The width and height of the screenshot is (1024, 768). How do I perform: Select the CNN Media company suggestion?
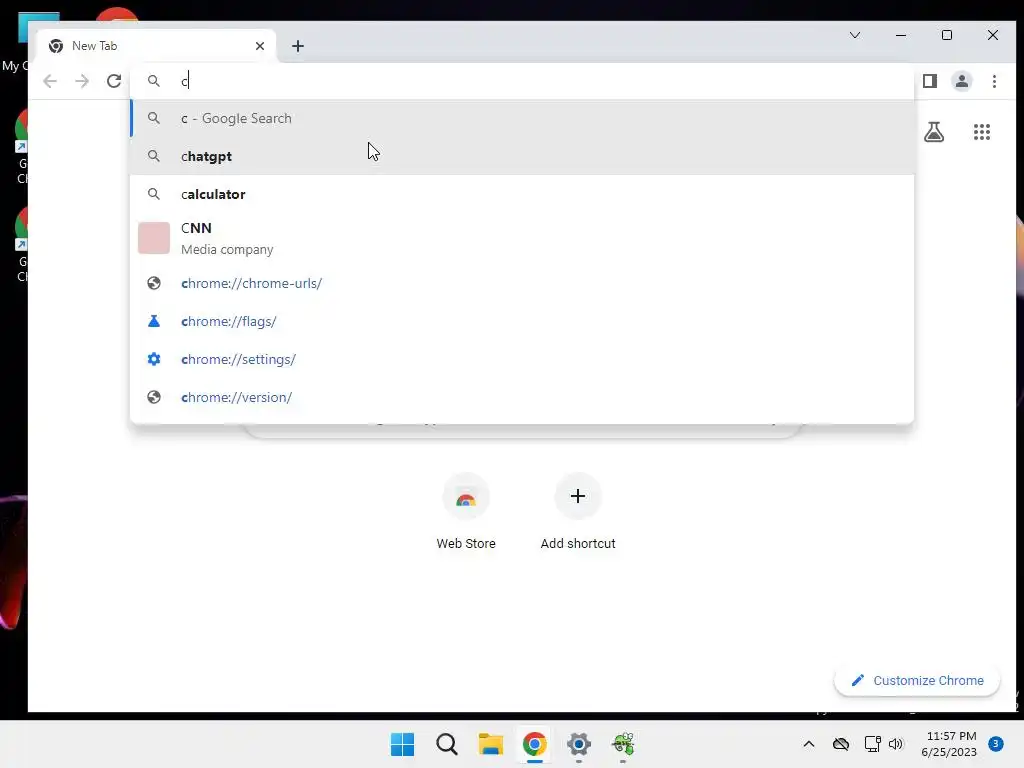click(x=522, y=238)
